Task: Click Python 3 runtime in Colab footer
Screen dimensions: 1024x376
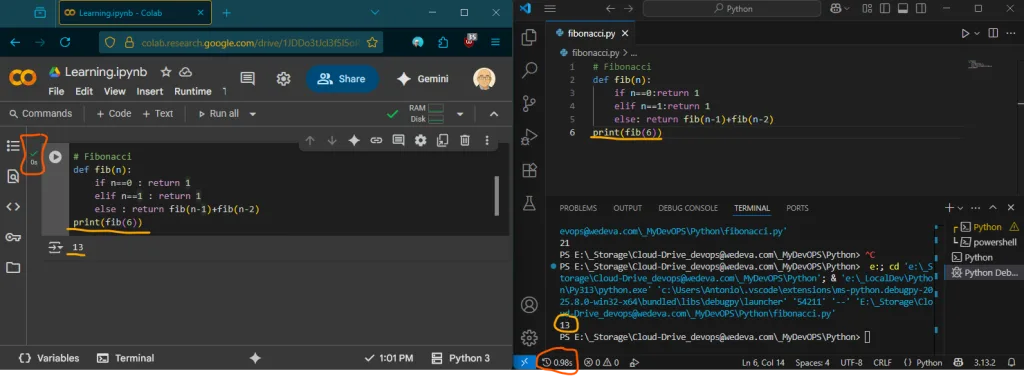Action: (x=460, y=358)
